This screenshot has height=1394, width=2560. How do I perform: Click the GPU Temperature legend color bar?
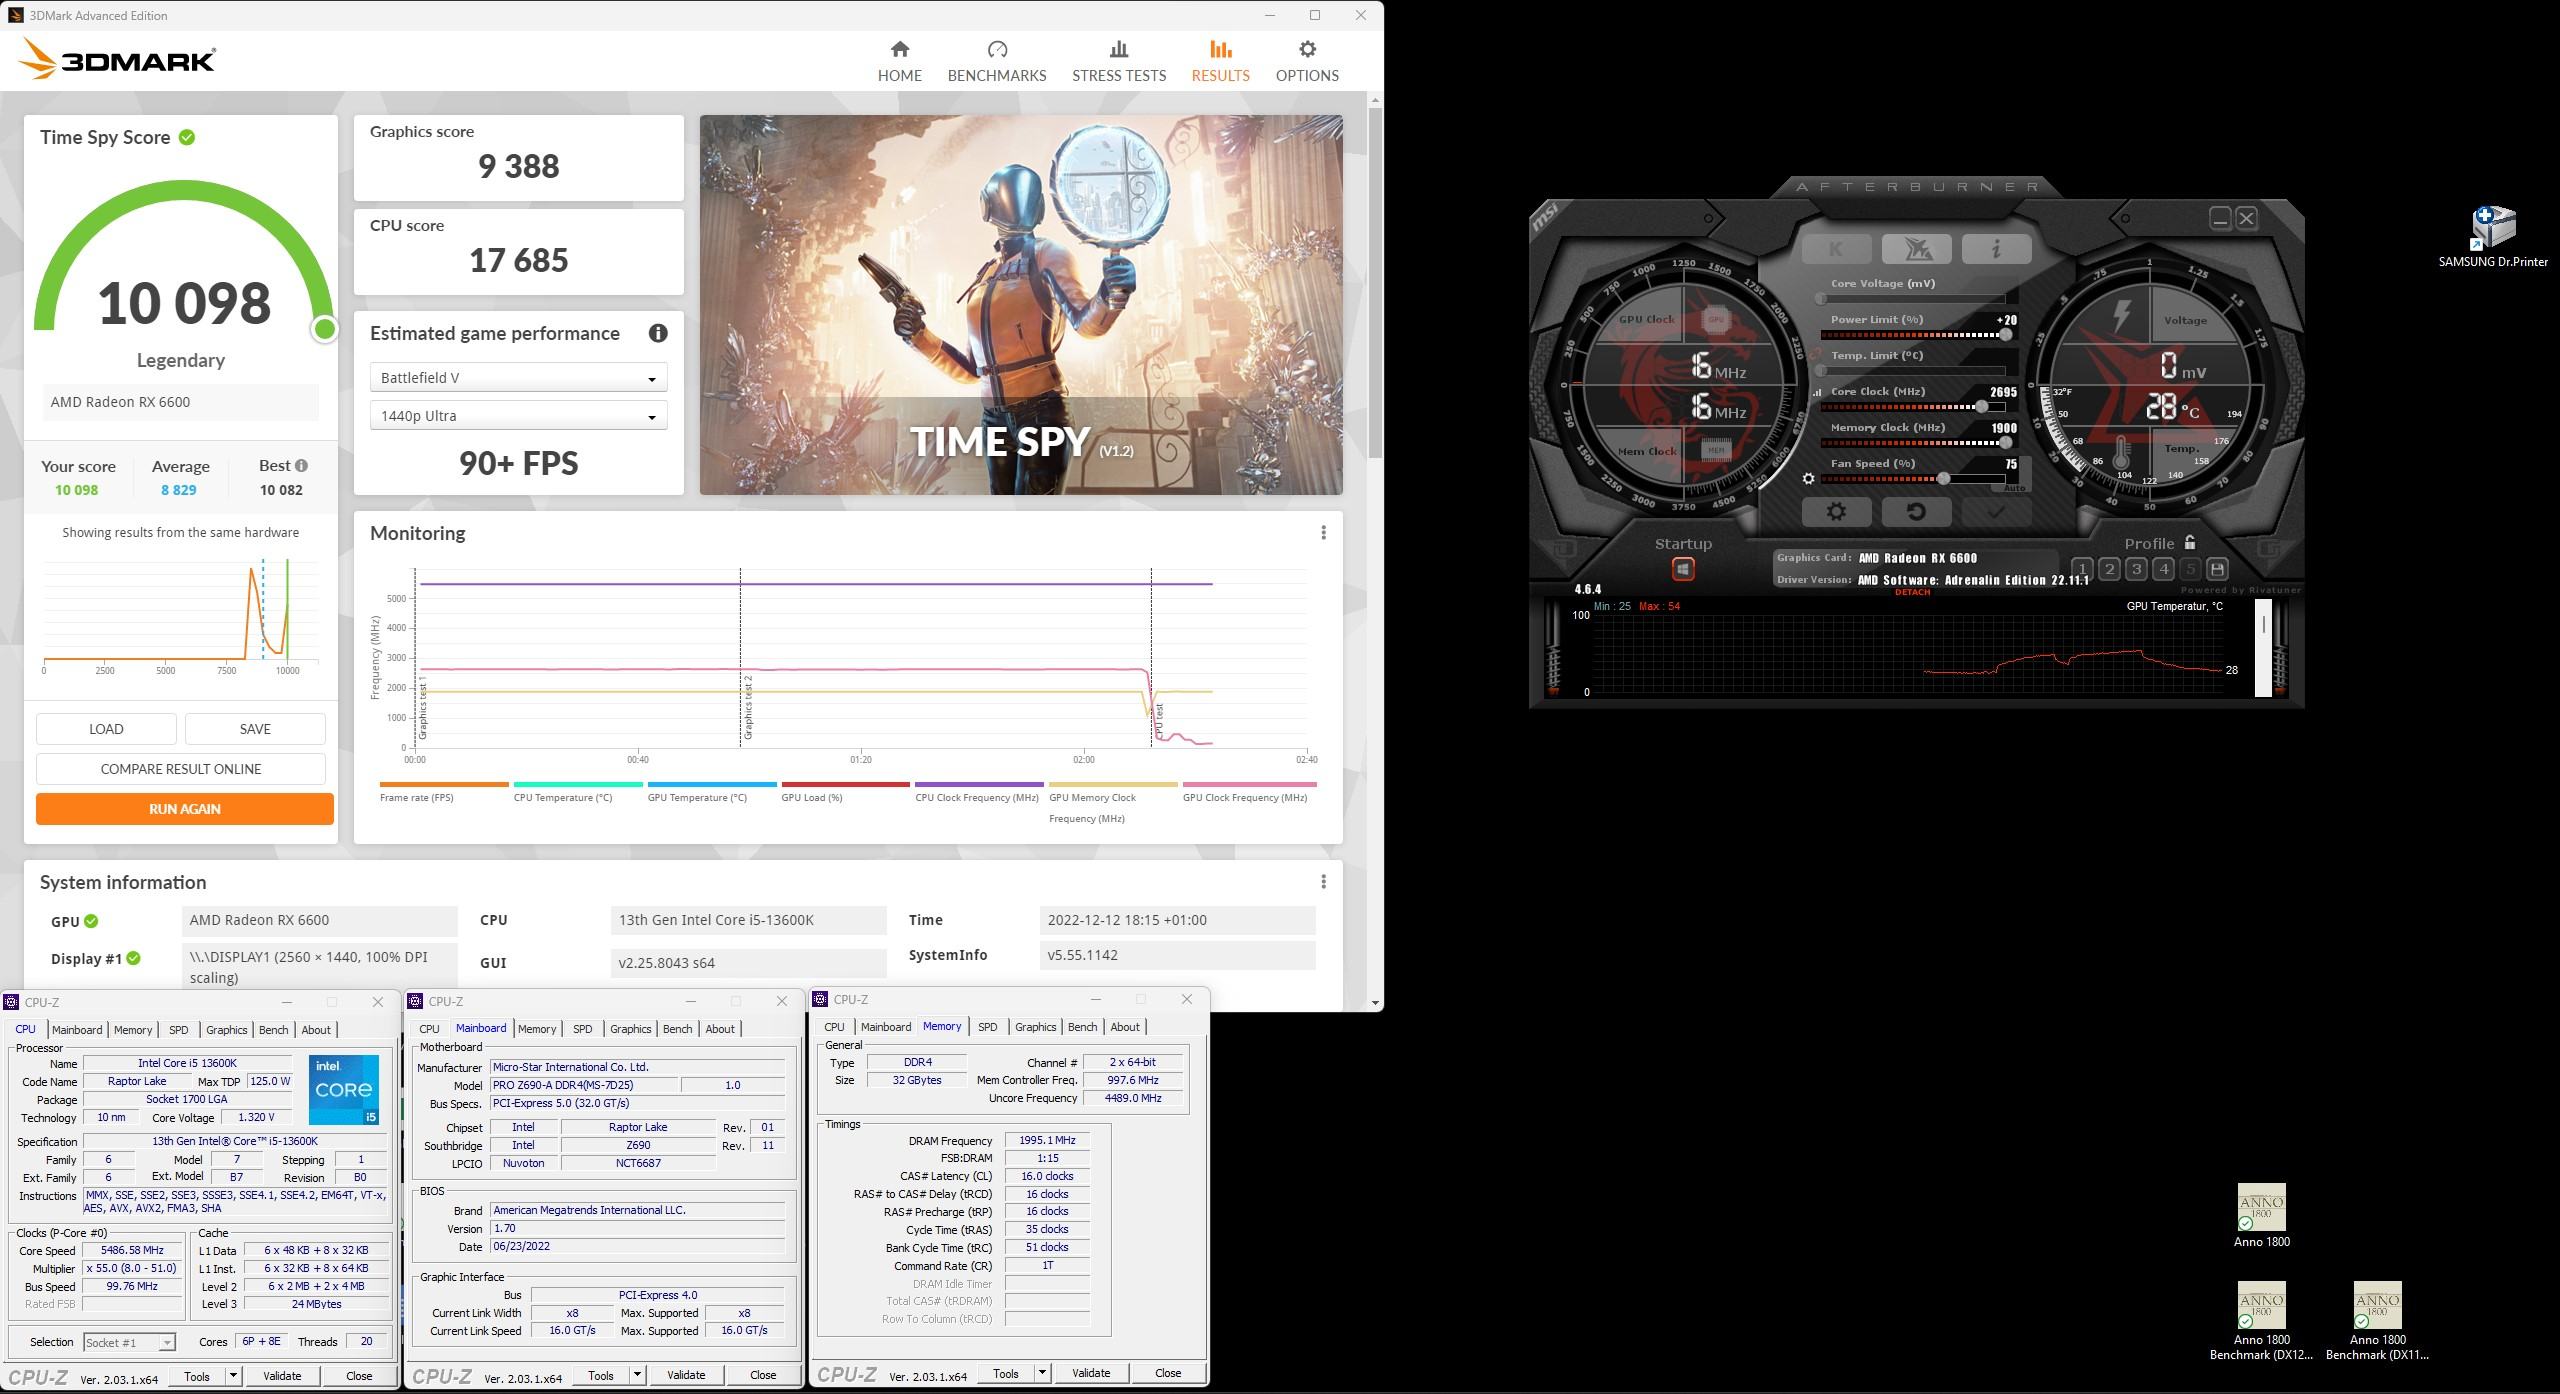pyautogui.click(x=711, y=784)
